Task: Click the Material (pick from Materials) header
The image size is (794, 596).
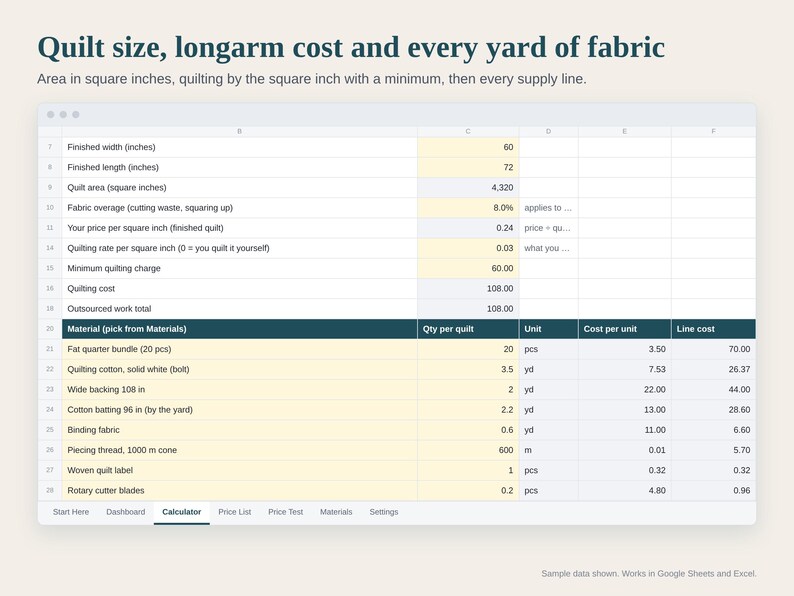Action: pyautogui.click(x=240, y=329)
